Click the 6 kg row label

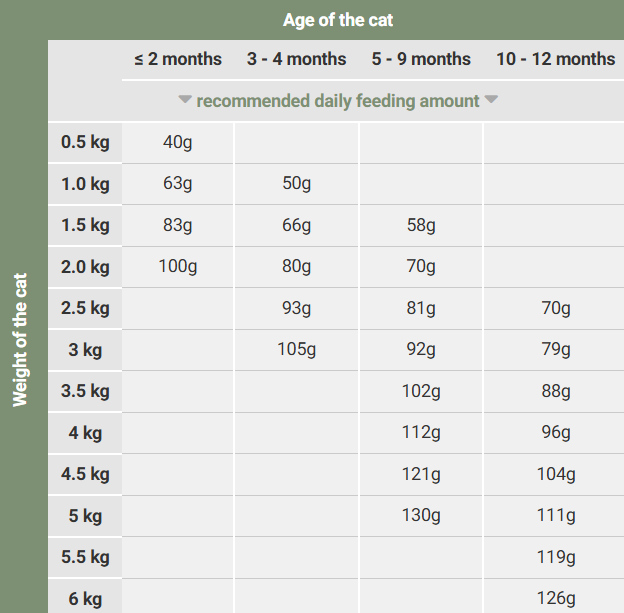click(85, 598)
